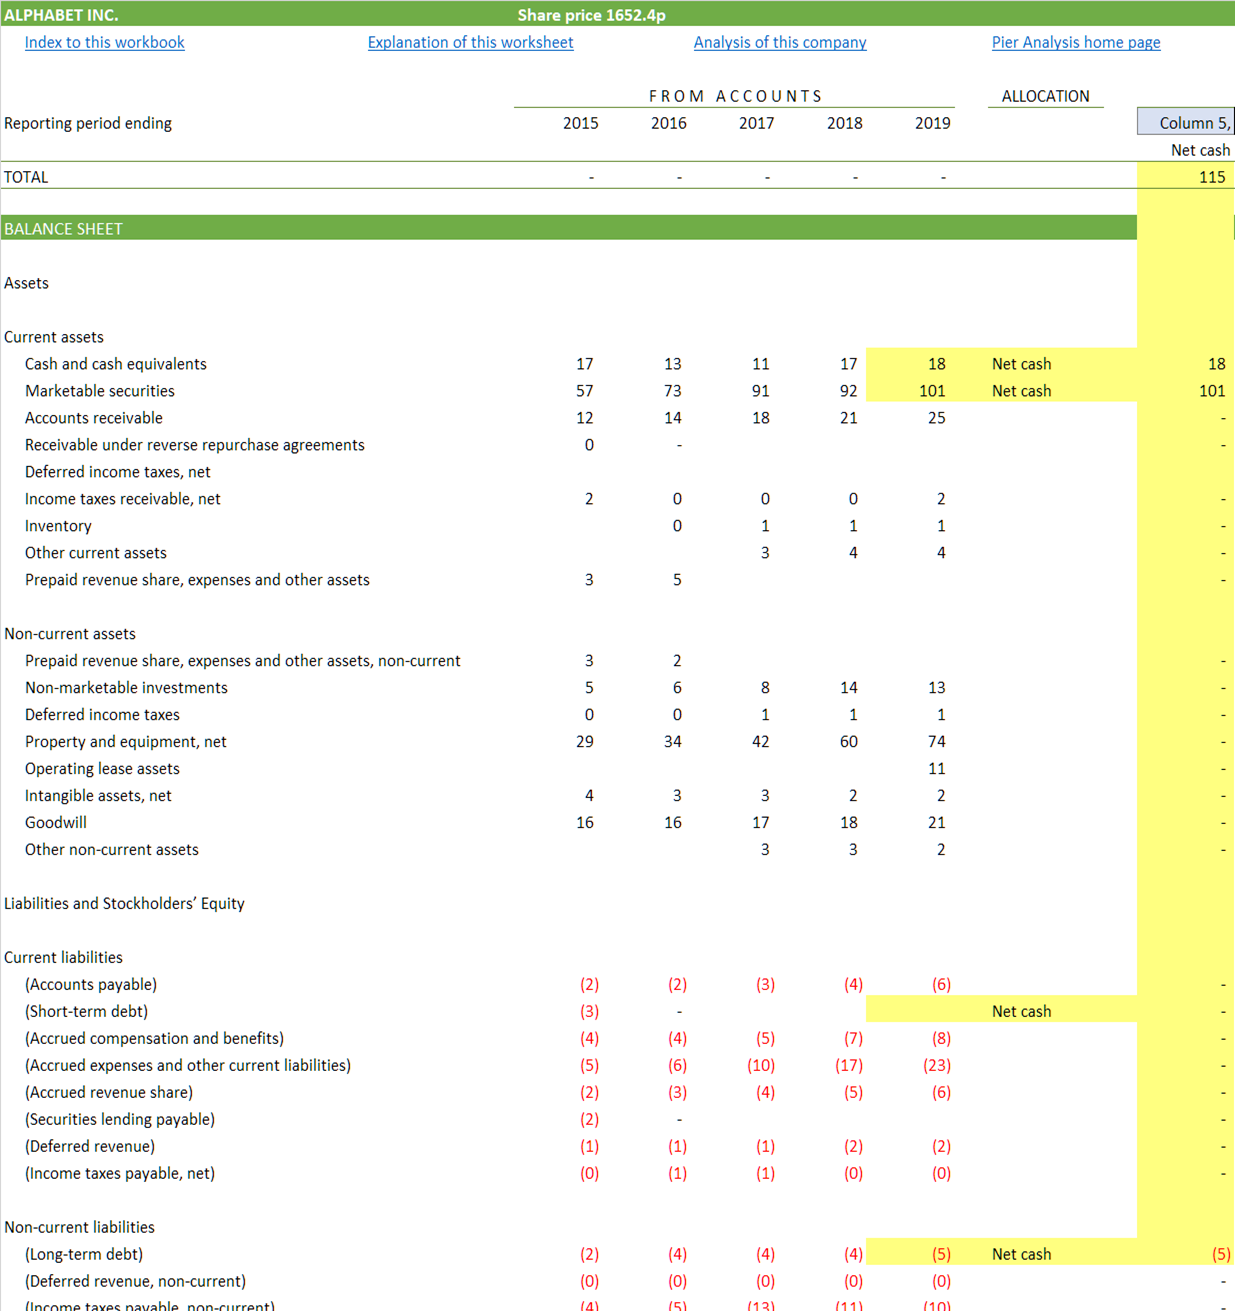This screenshot has width=1235, height=1311.
Task: Select 2015 Marketable securities value 57
Action: click(x=584, y=391)
